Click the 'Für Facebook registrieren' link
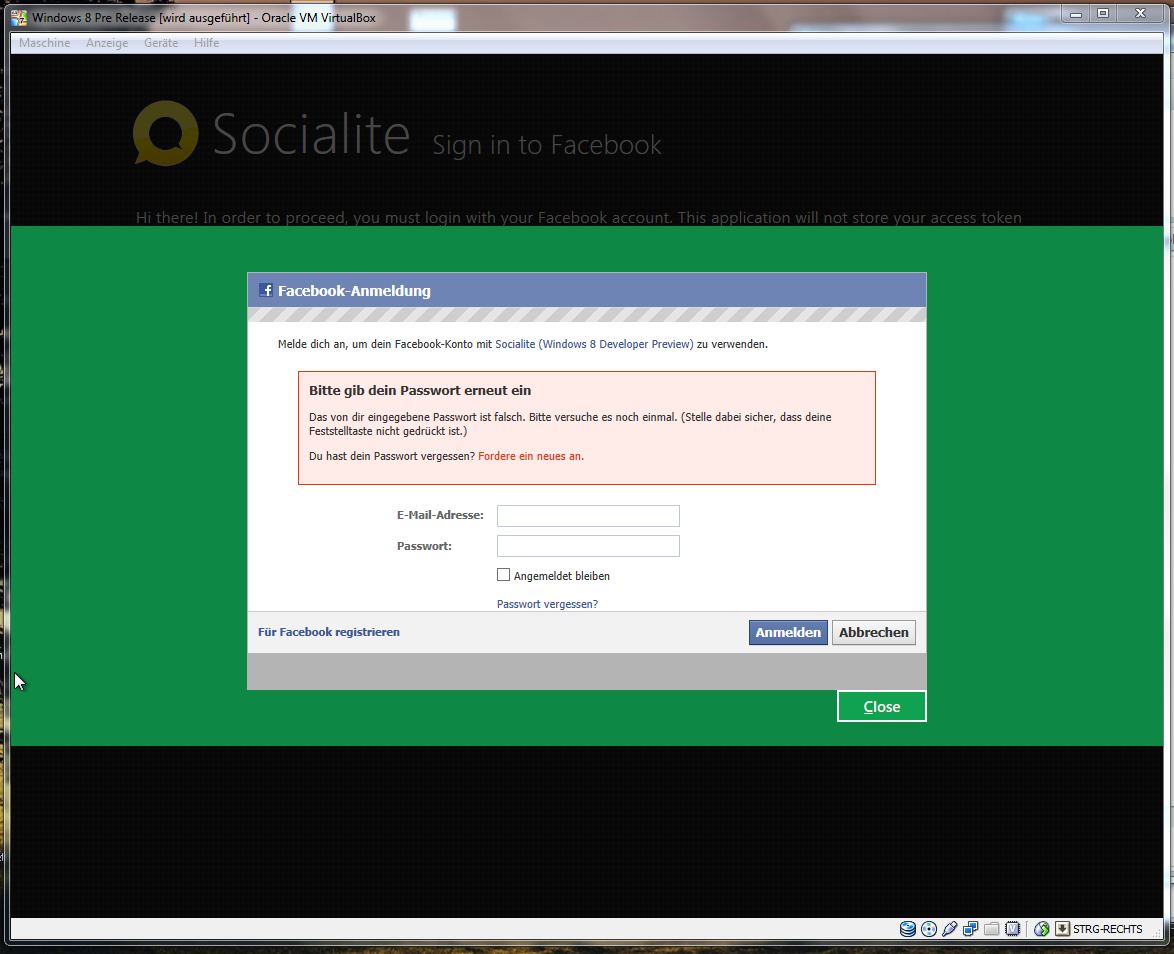The image size is (1174, 954). click(x=329, y=632)
